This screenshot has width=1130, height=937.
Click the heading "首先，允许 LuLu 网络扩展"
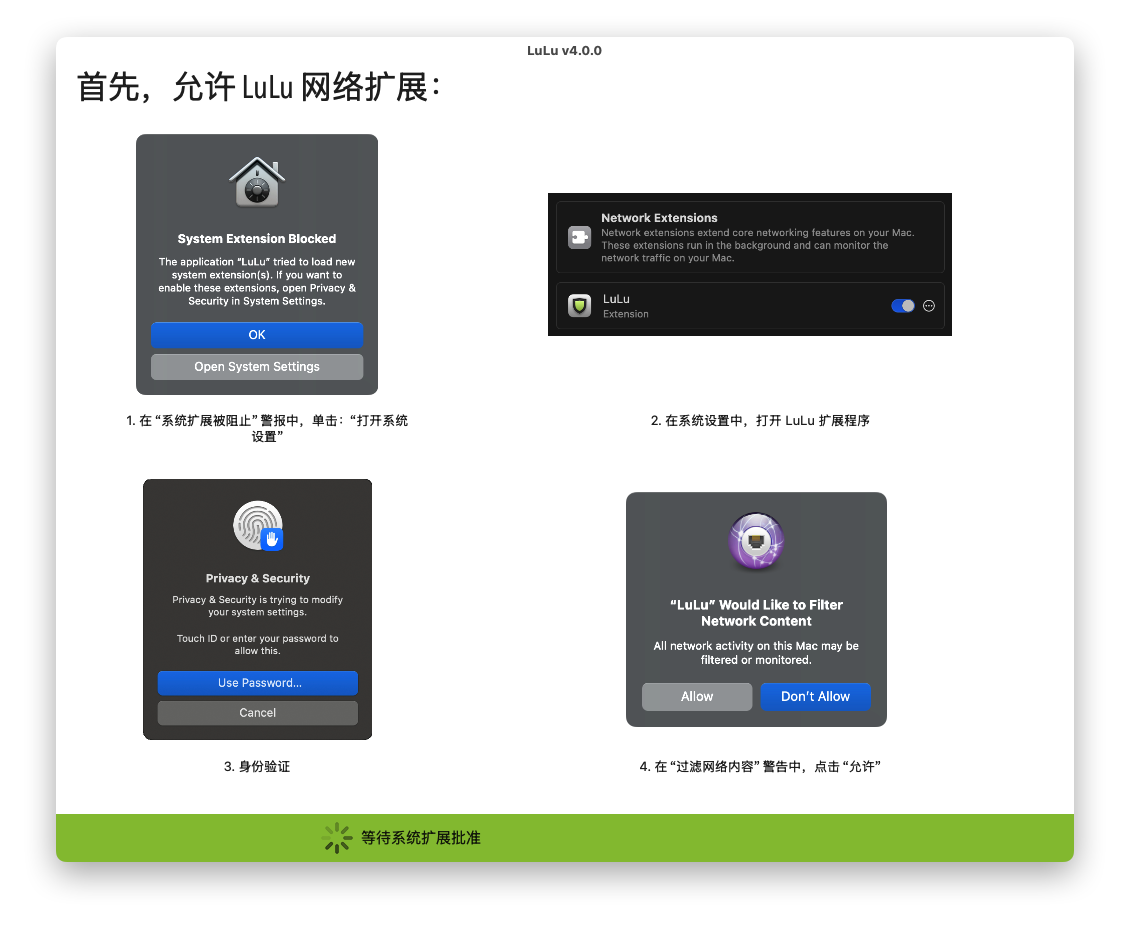(258, 88)
